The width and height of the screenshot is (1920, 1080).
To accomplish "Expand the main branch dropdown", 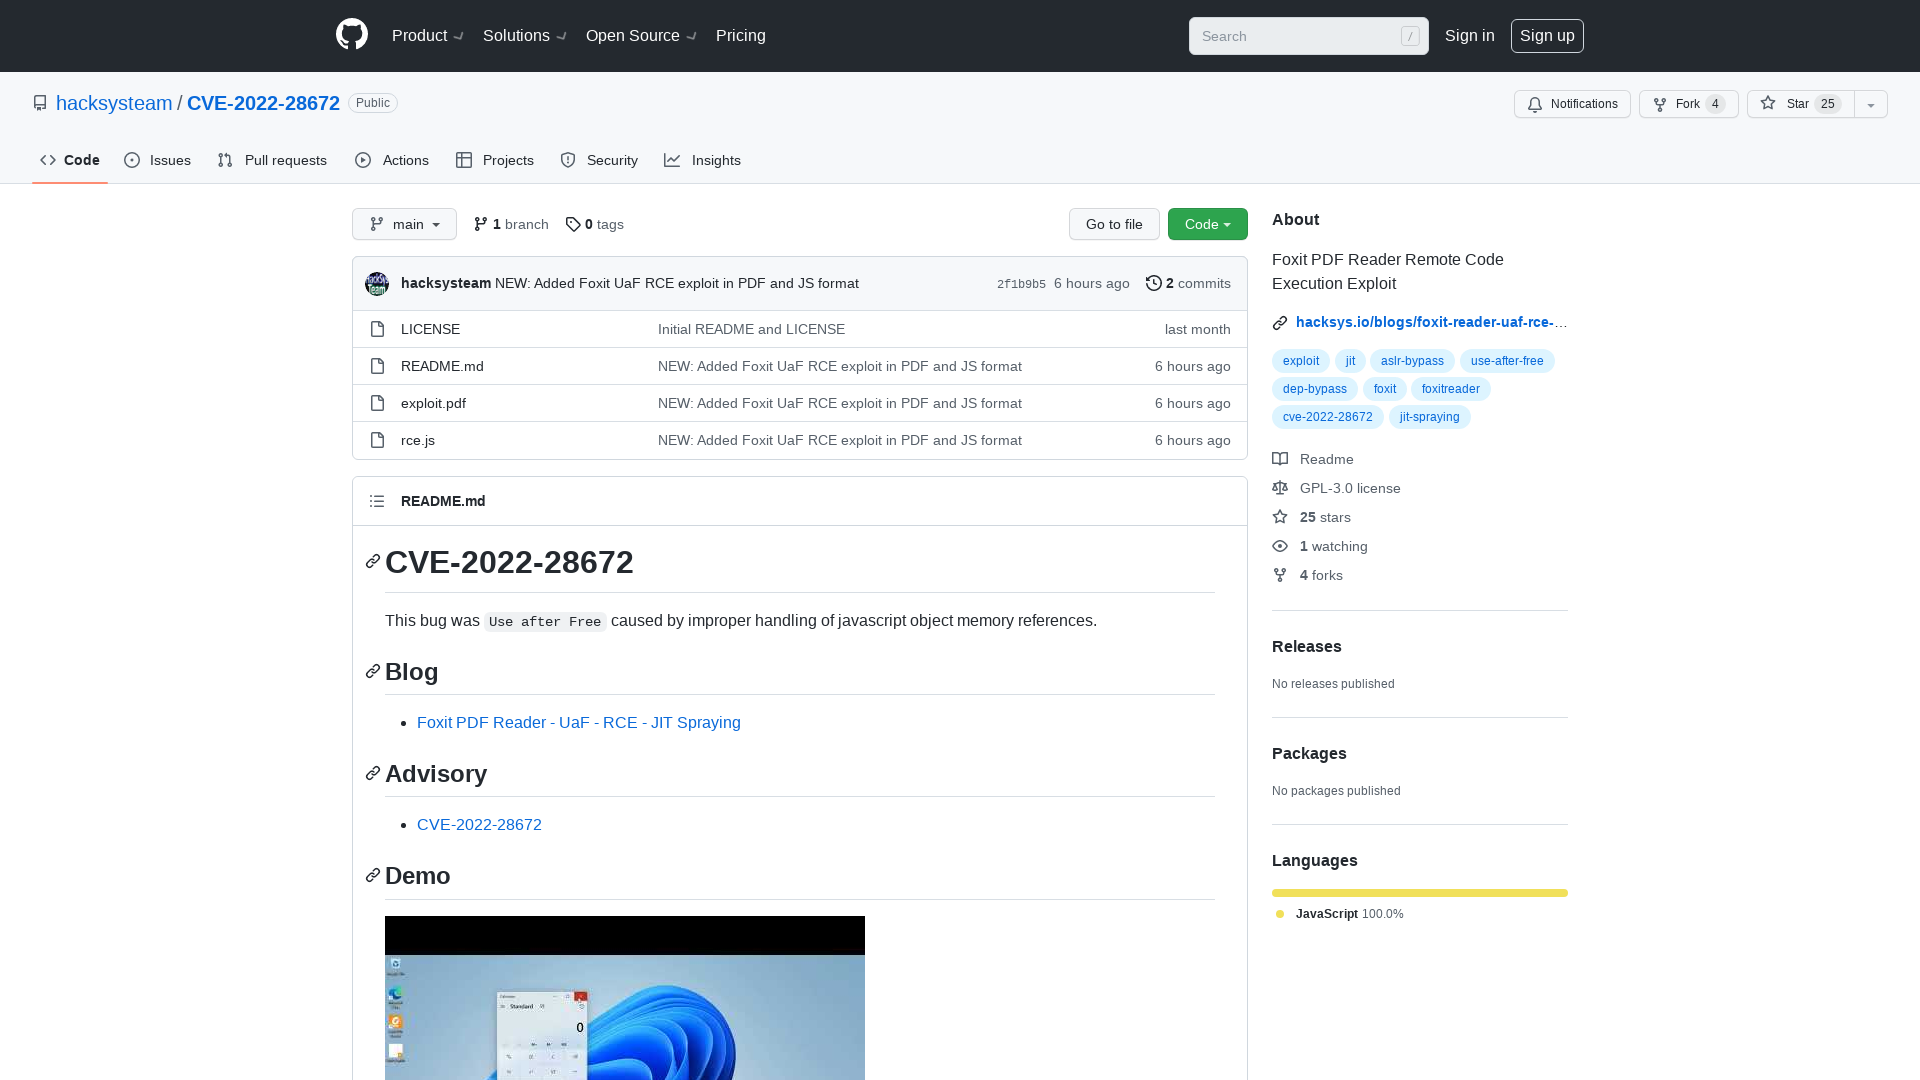I will (x=404, y=224).
